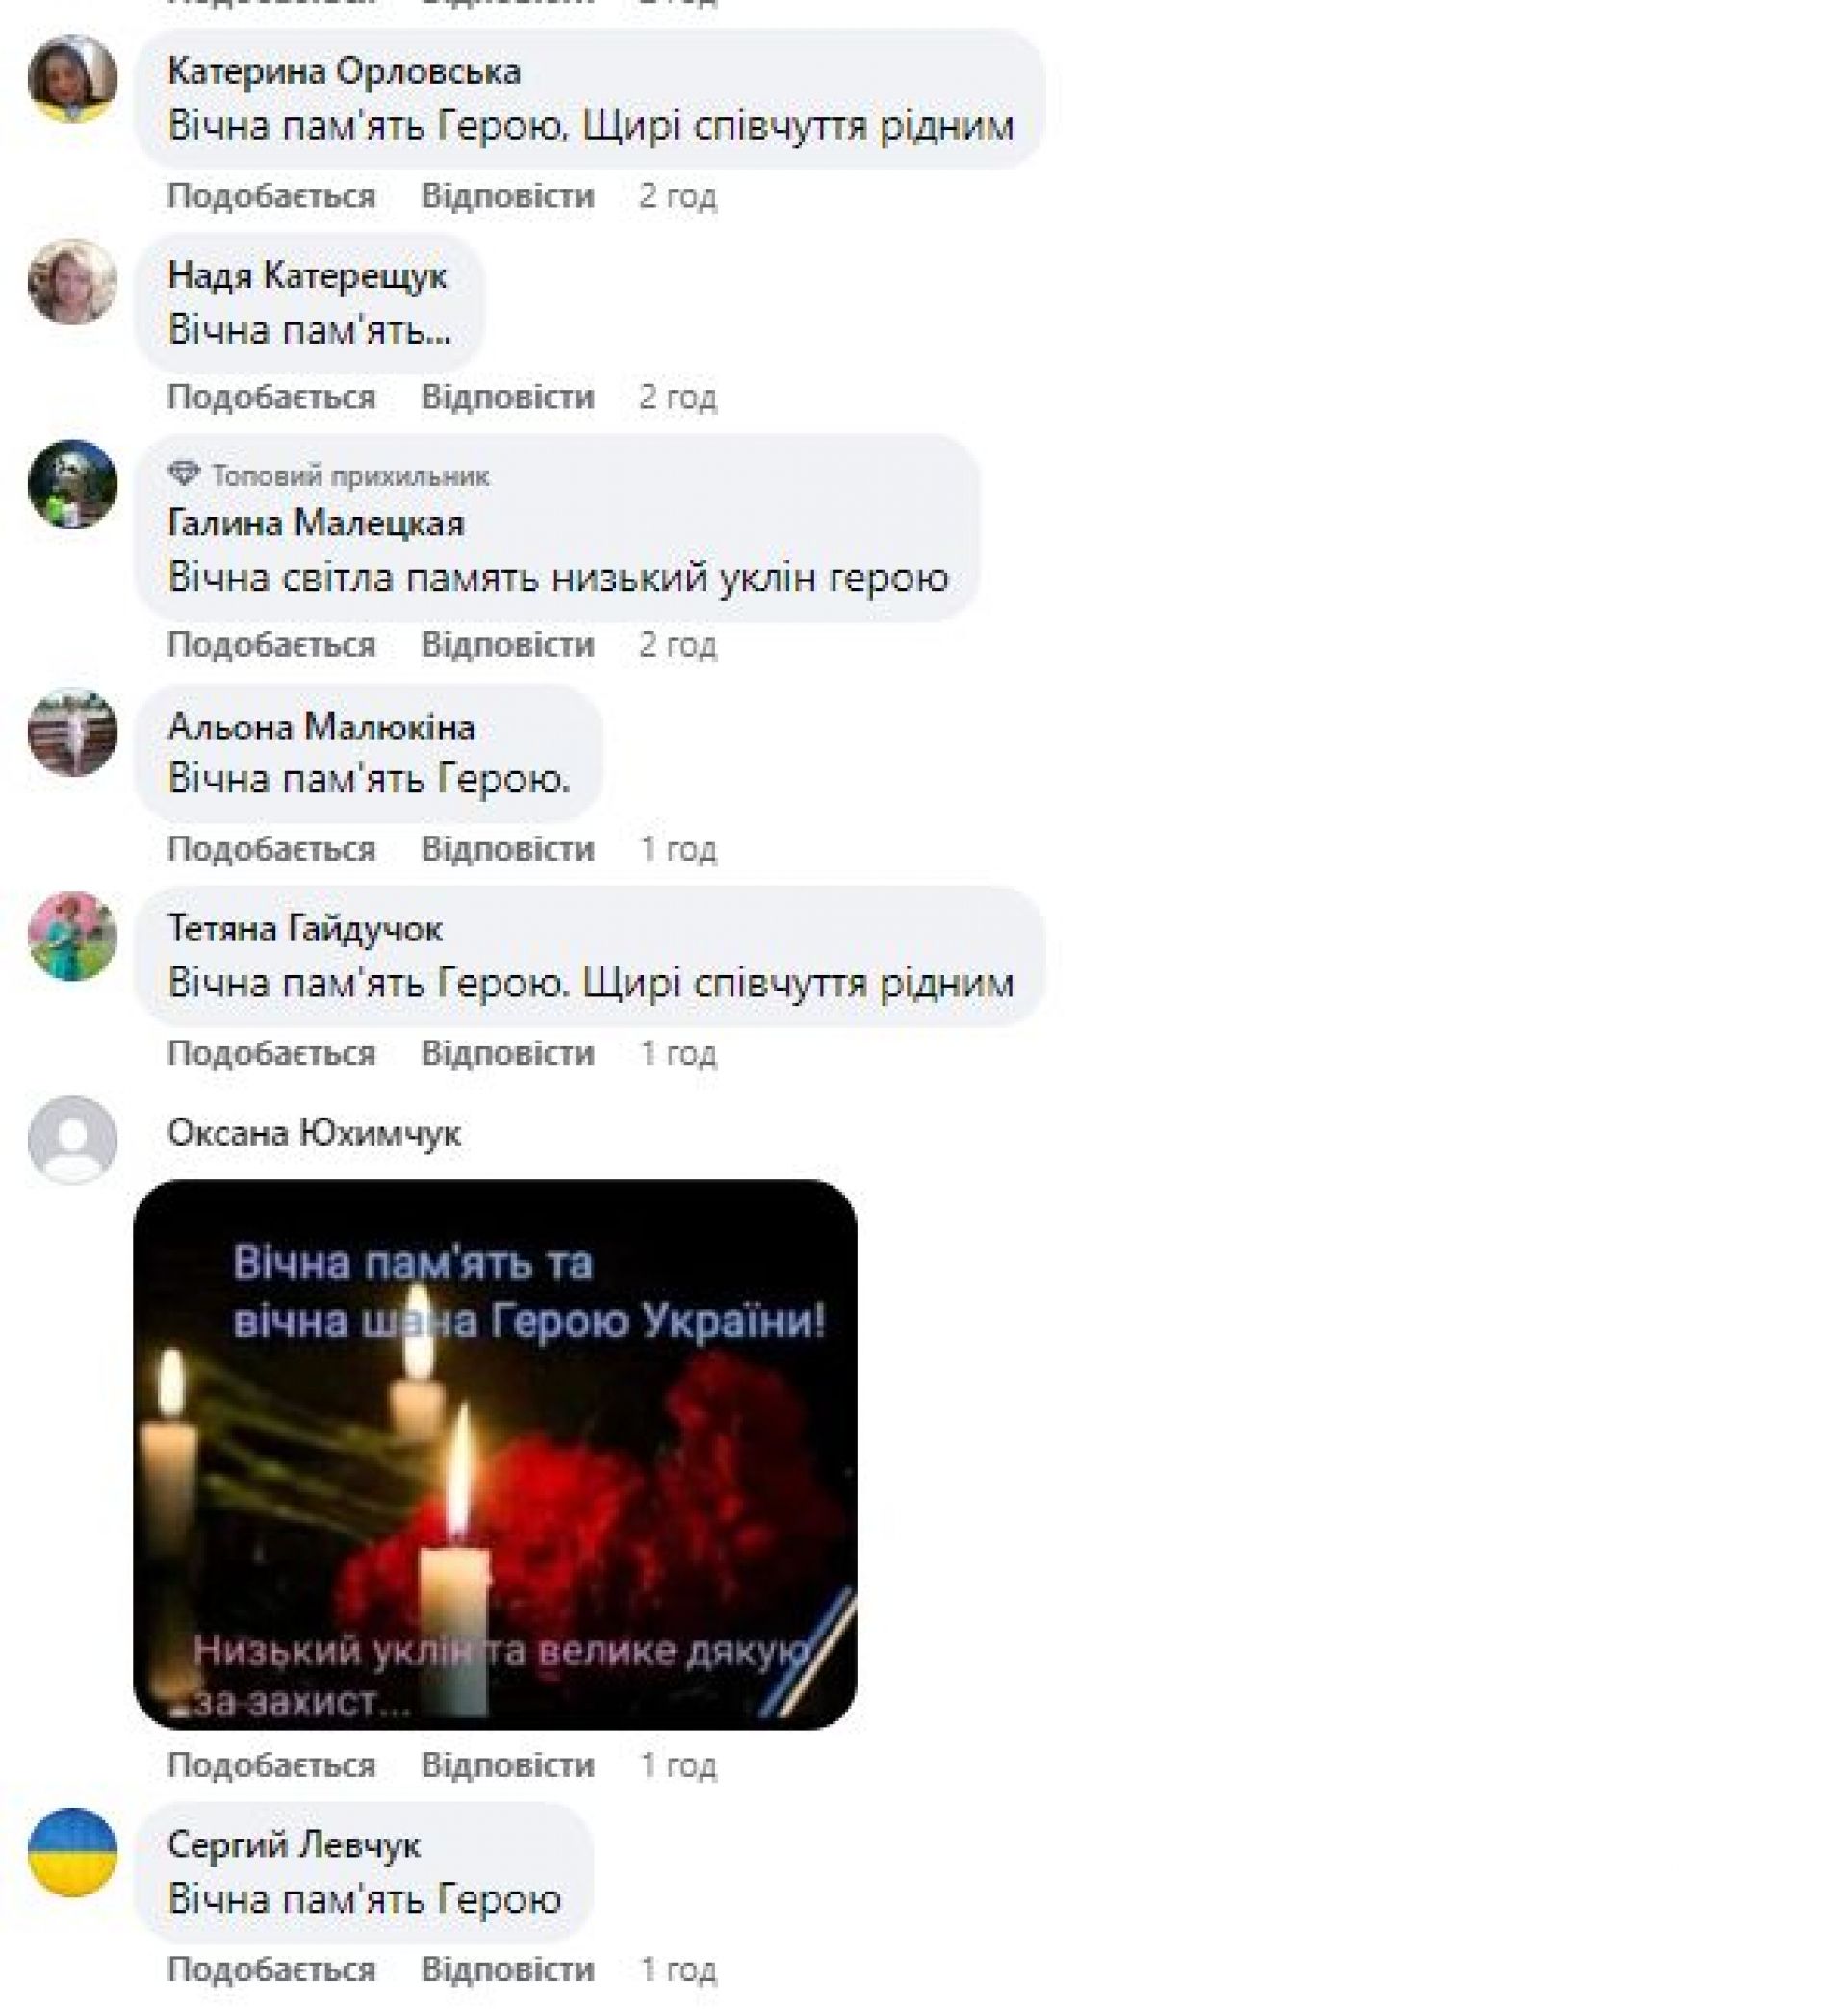Reply to Оксана Юхимчук's image comment
This screenshot has width=1848, height=2009.
coord(508,1765)
